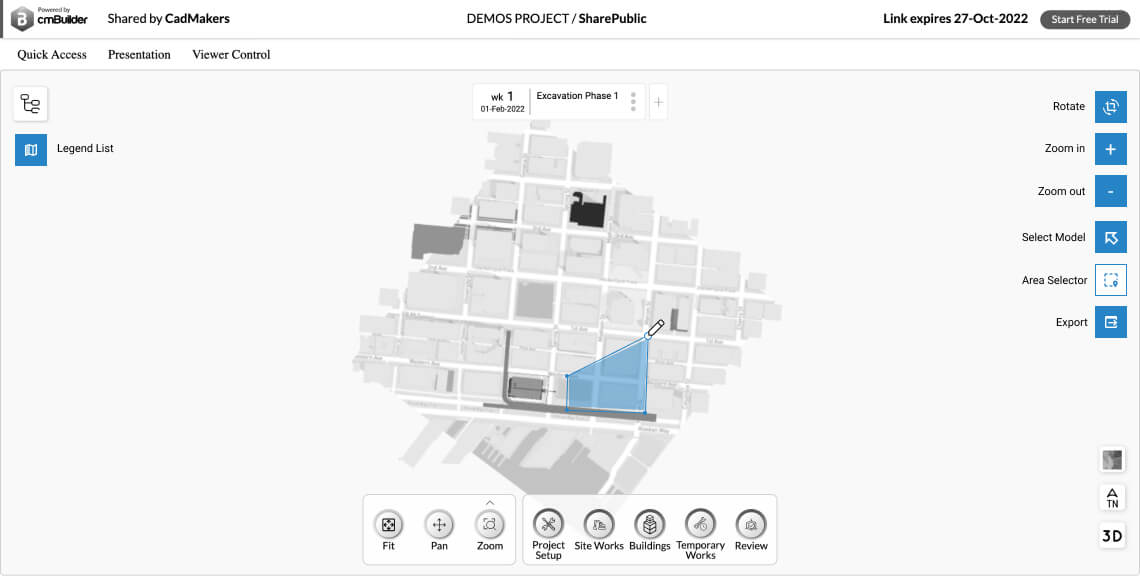Toggle the Area Selector tool
The width and height of the screenshot is (1140, 576).
[x=1110, y=280]
